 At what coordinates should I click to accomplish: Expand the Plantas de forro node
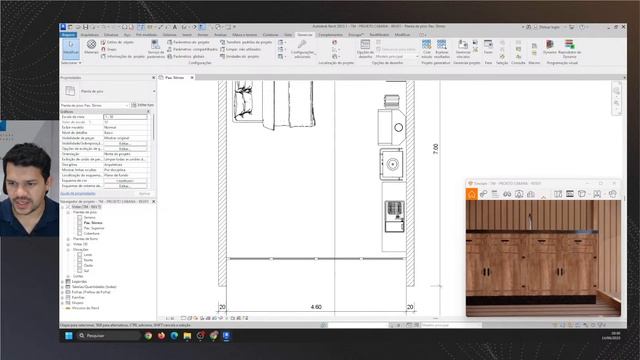pos(68,239)
